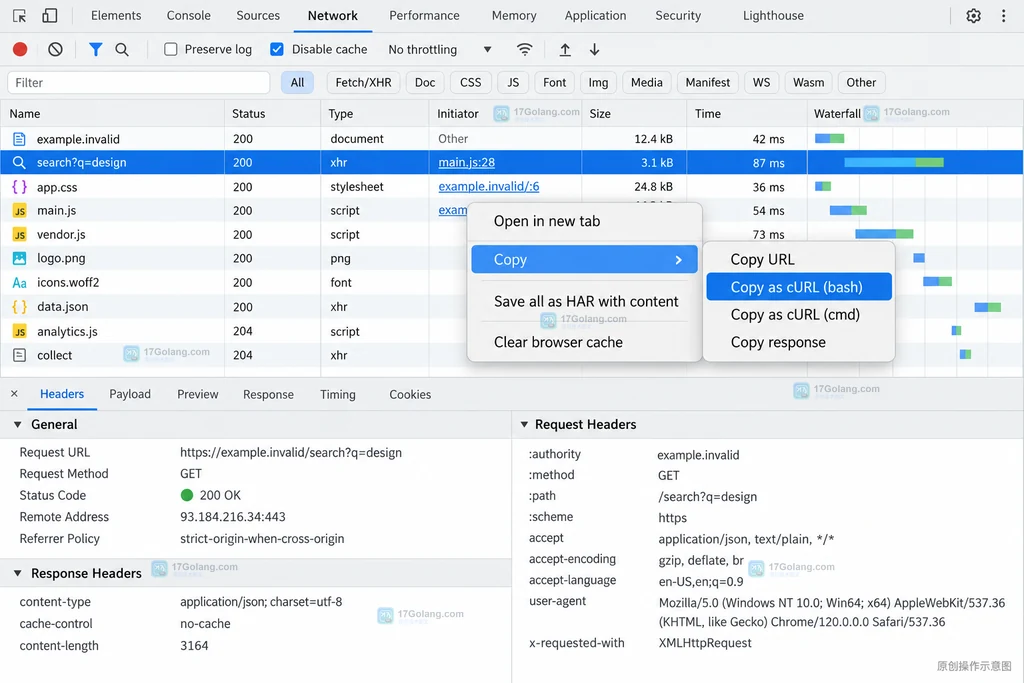
Task: Expand the Copy submenu arrow
Action: pos(679,260)
